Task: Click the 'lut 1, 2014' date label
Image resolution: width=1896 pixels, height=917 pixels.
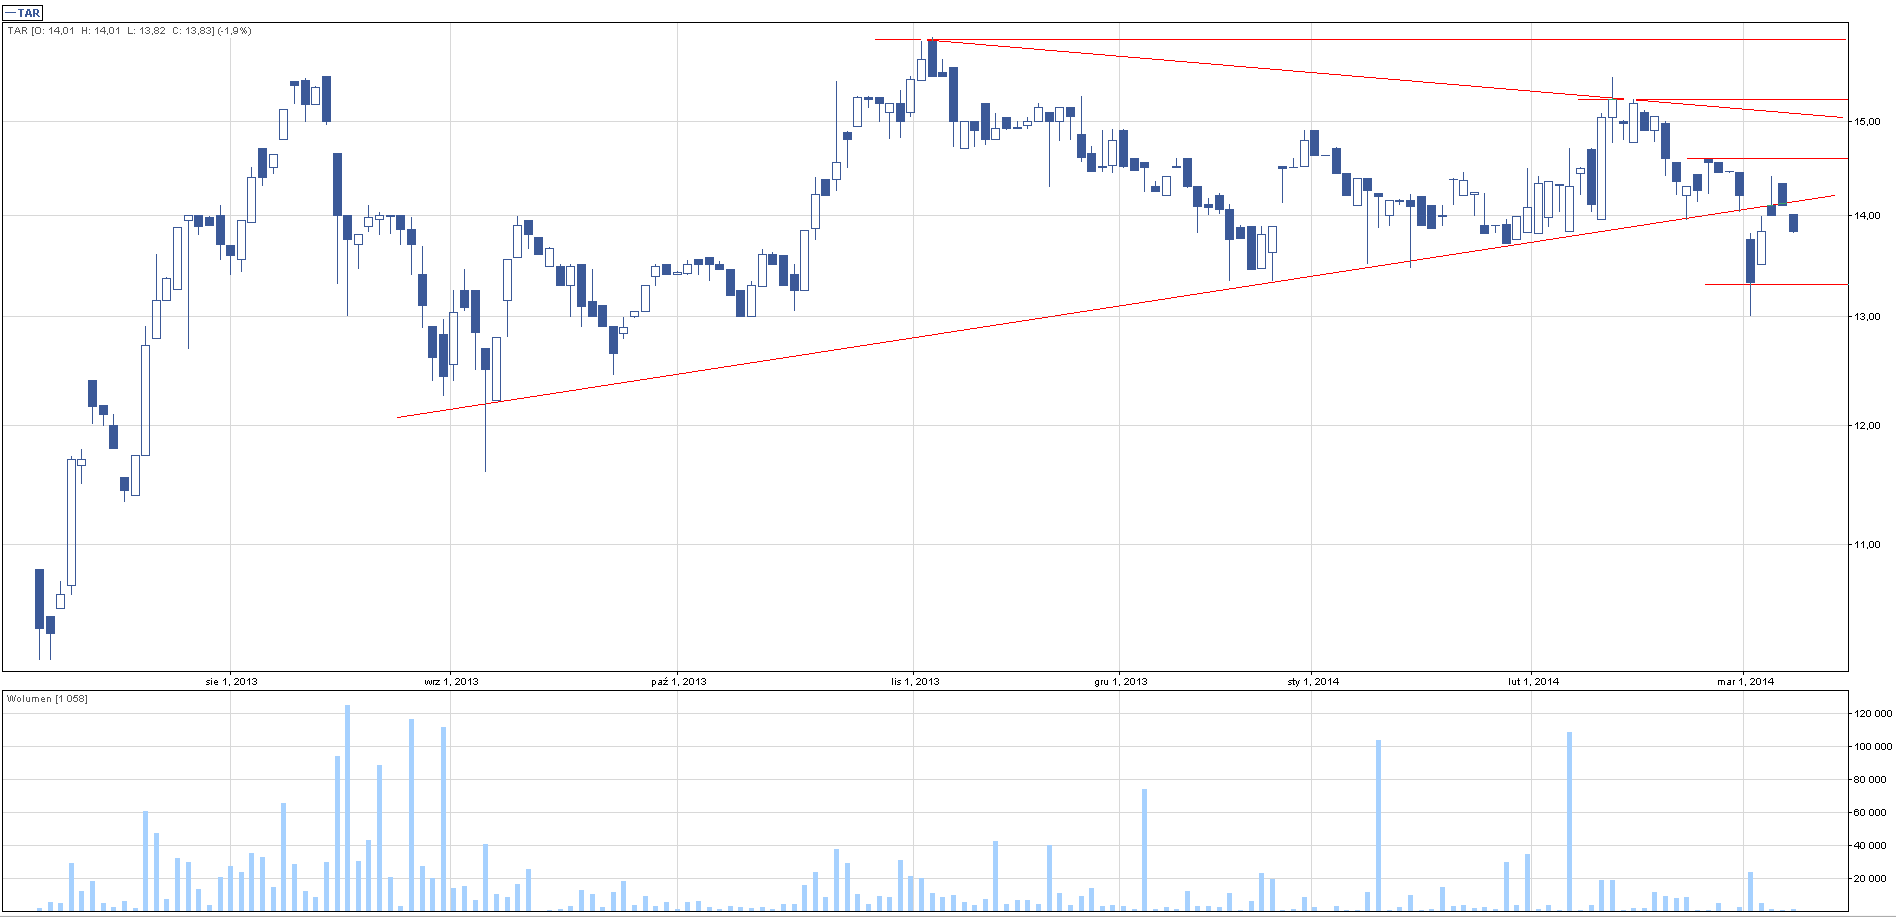Action: [x=1533, y=682]
